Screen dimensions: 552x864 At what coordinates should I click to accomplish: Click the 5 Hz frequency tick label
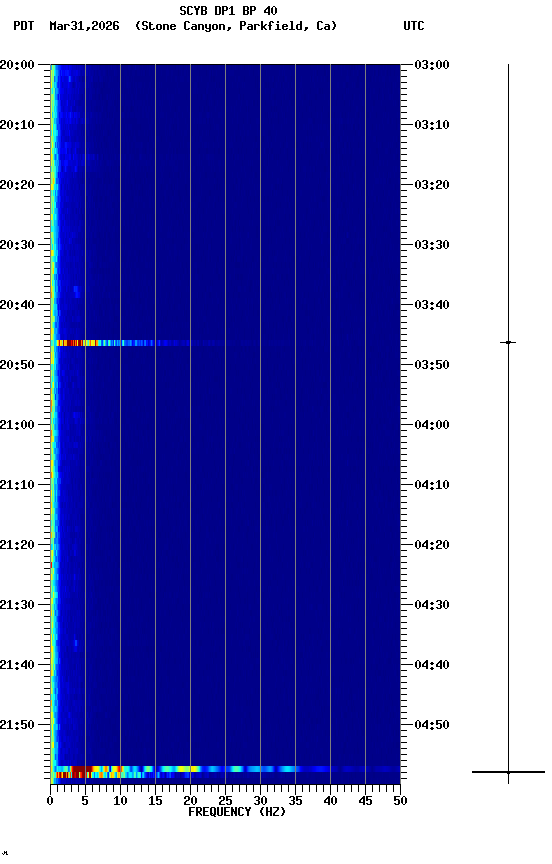(85, 801)
